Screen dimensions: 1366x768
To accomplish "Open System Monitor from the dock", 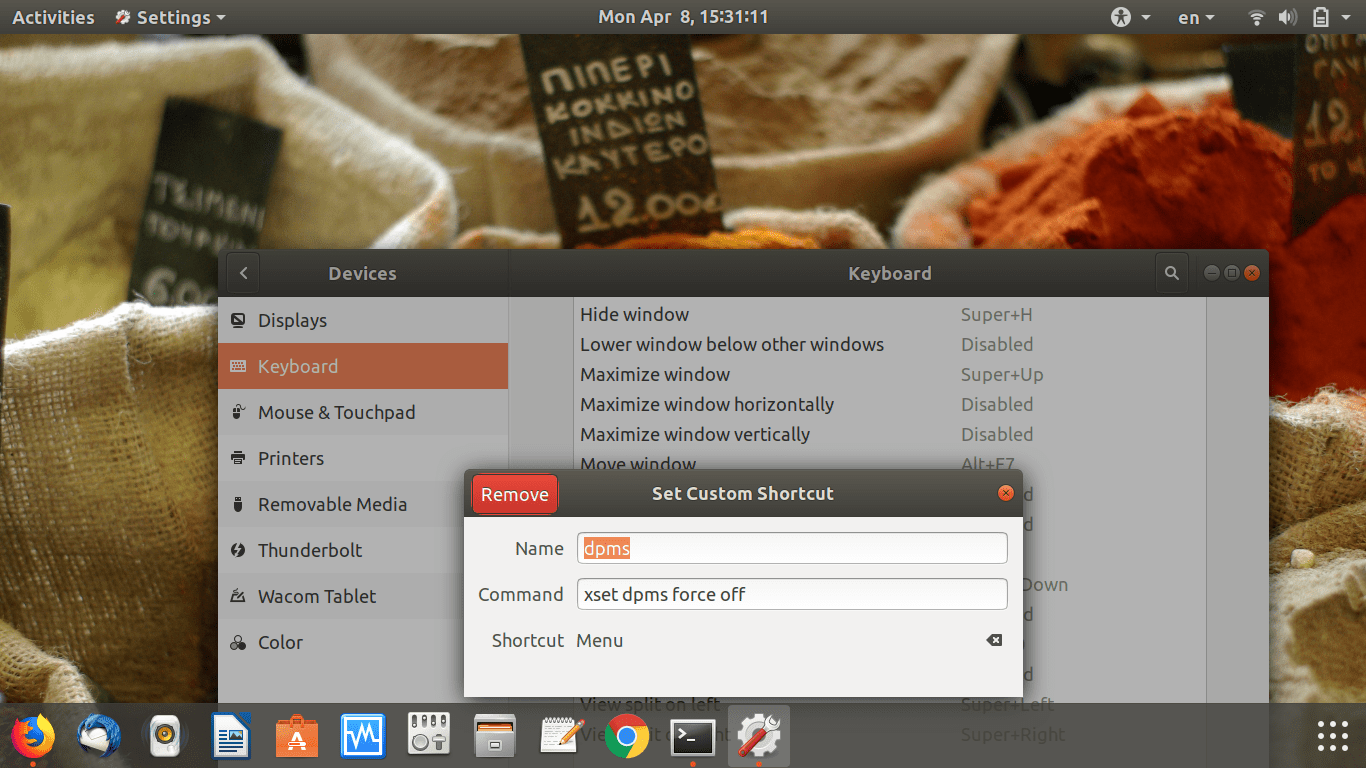I will point(363,737).
